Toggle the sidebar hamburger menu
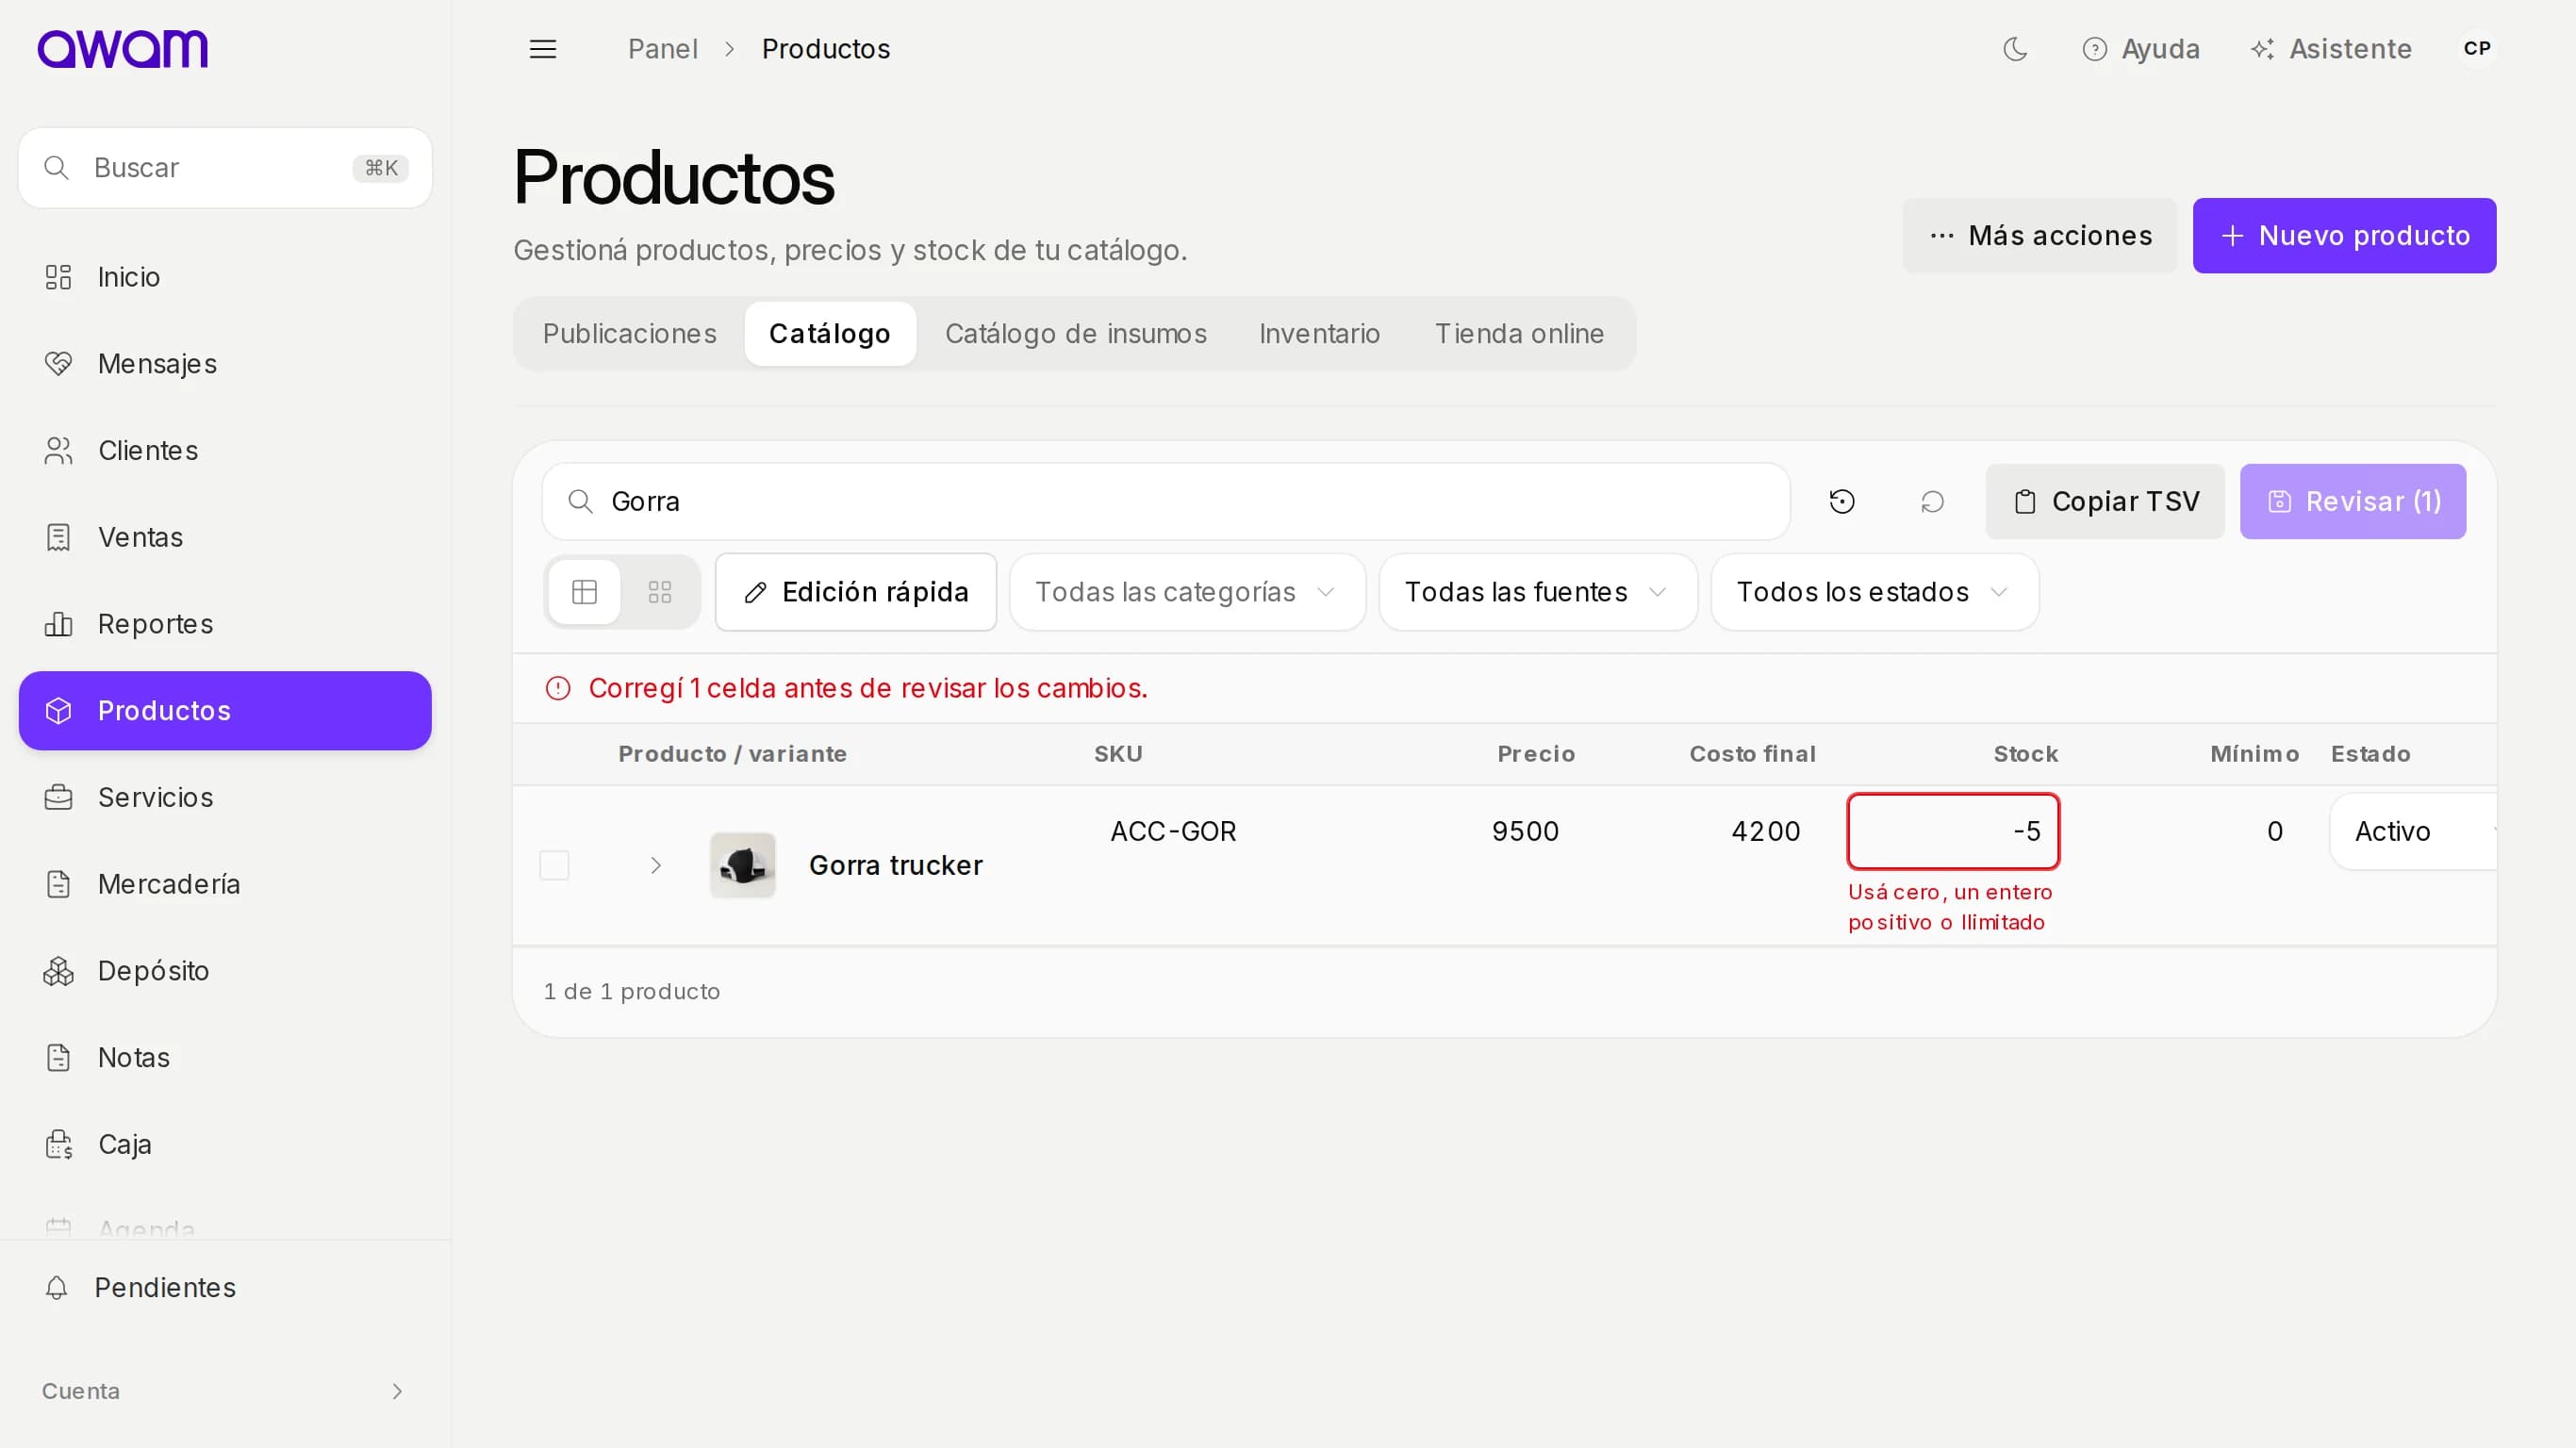The height and width of the screenshot is (1448, 2576). tap(543, 49)
